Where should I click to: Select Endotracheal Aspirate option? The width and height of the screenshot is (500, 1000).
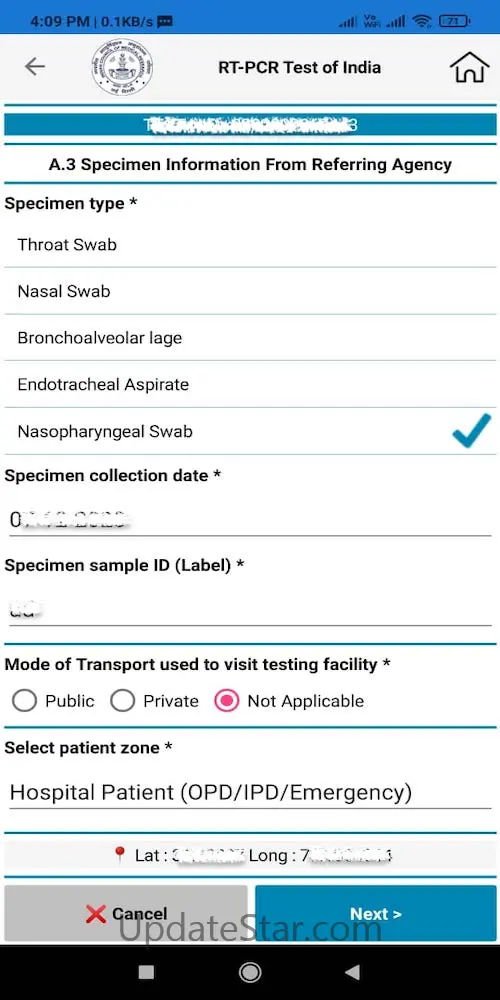(250, 385)
